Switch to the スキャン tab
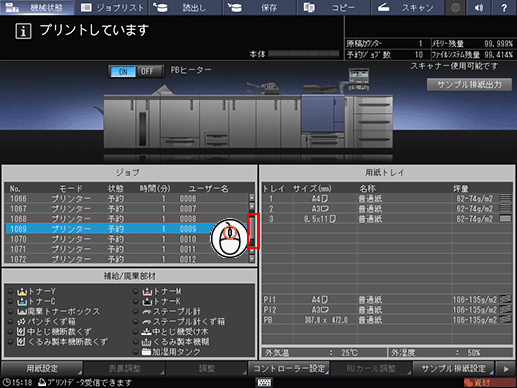 (x=407, y=7)
